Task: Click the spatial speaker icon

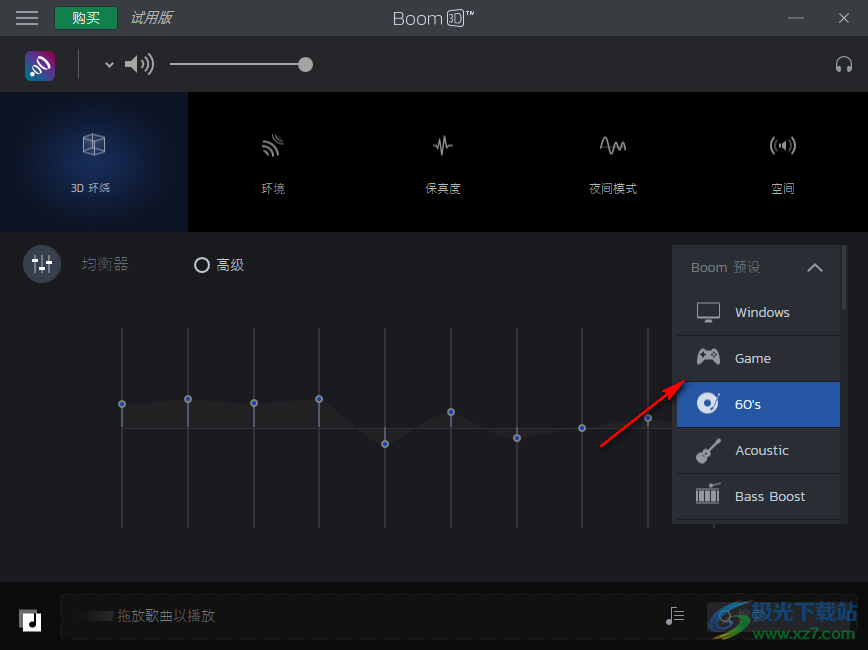Action: 783,146
